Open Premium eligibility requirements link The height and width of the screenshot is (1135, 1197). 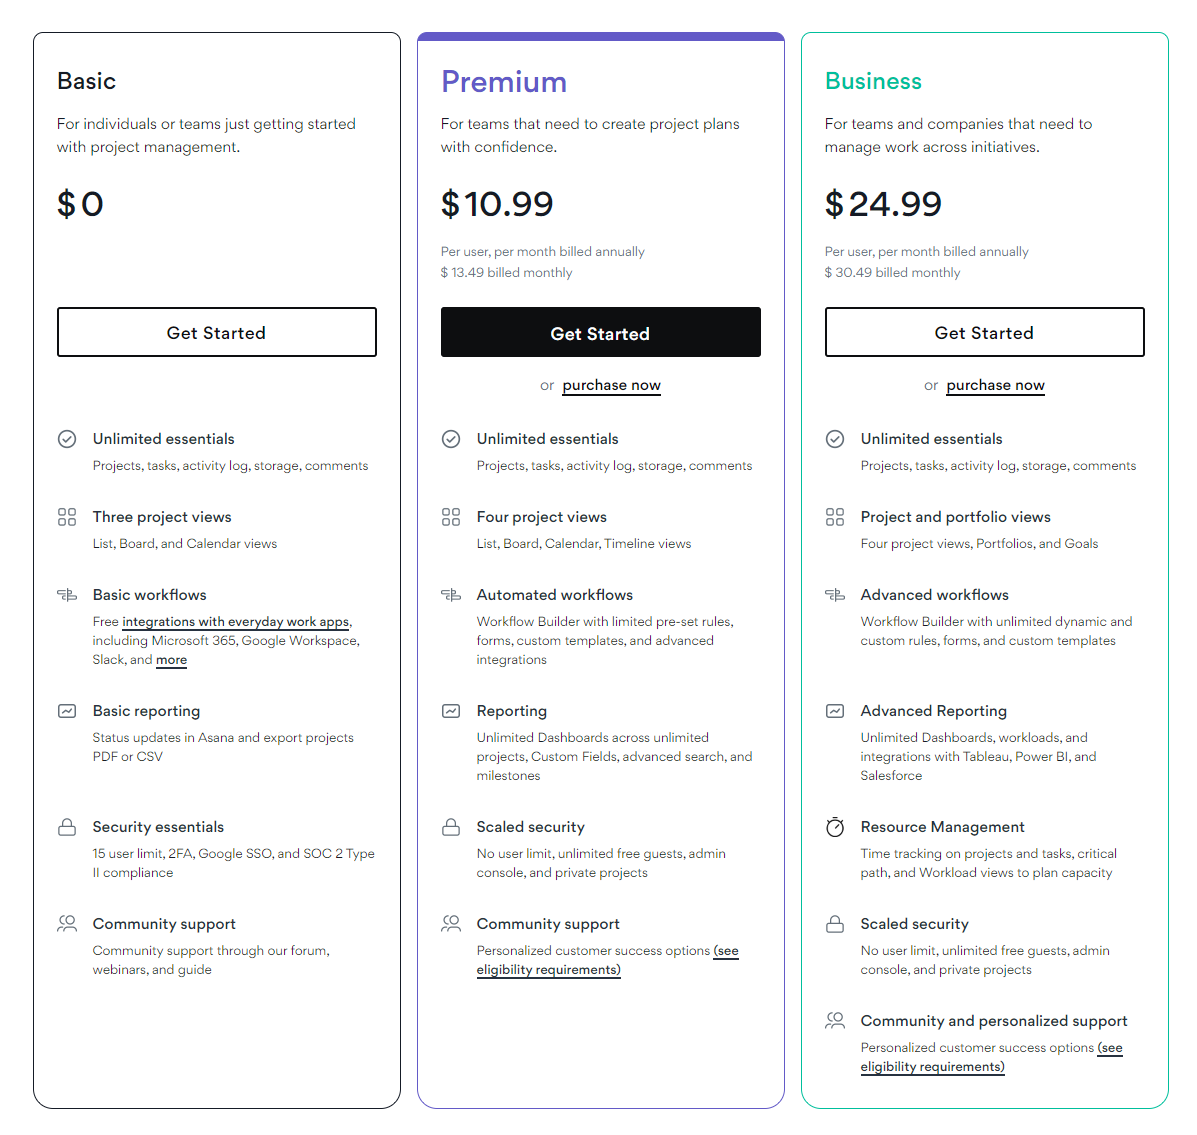point(548,970)
